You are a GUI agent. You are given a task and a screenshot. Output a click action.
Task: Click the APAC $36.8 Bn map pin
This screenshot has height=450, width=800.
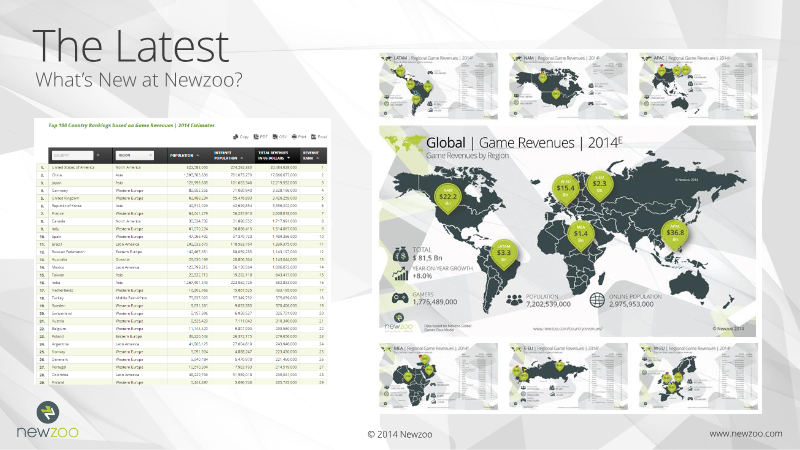click(675, 234)
